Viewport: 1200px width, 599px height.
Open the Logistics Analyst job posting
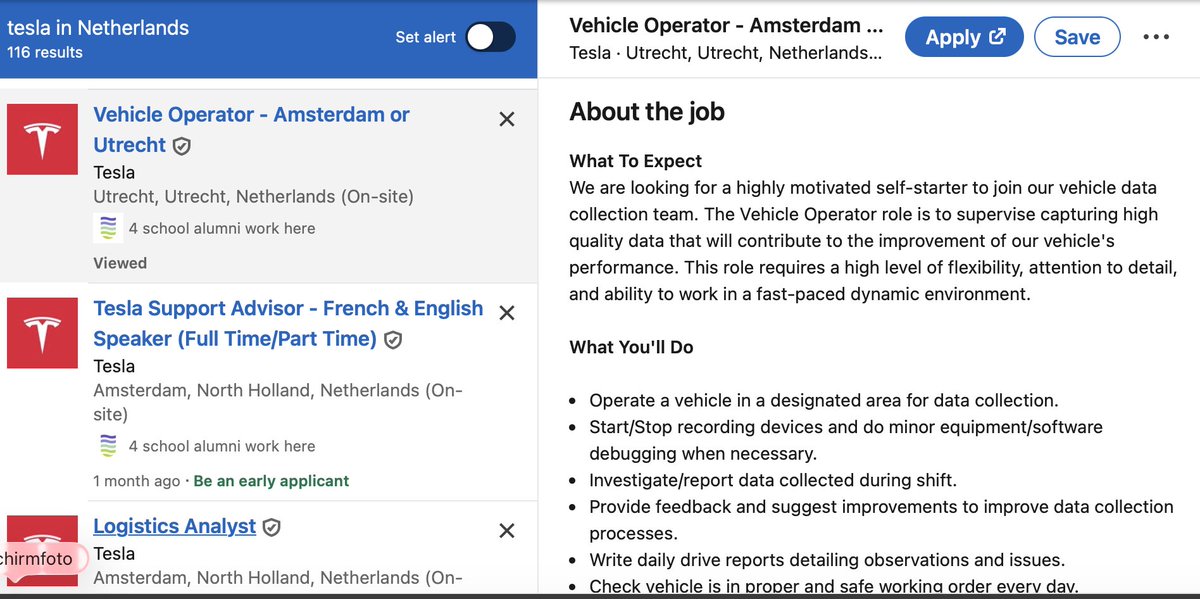174,526
